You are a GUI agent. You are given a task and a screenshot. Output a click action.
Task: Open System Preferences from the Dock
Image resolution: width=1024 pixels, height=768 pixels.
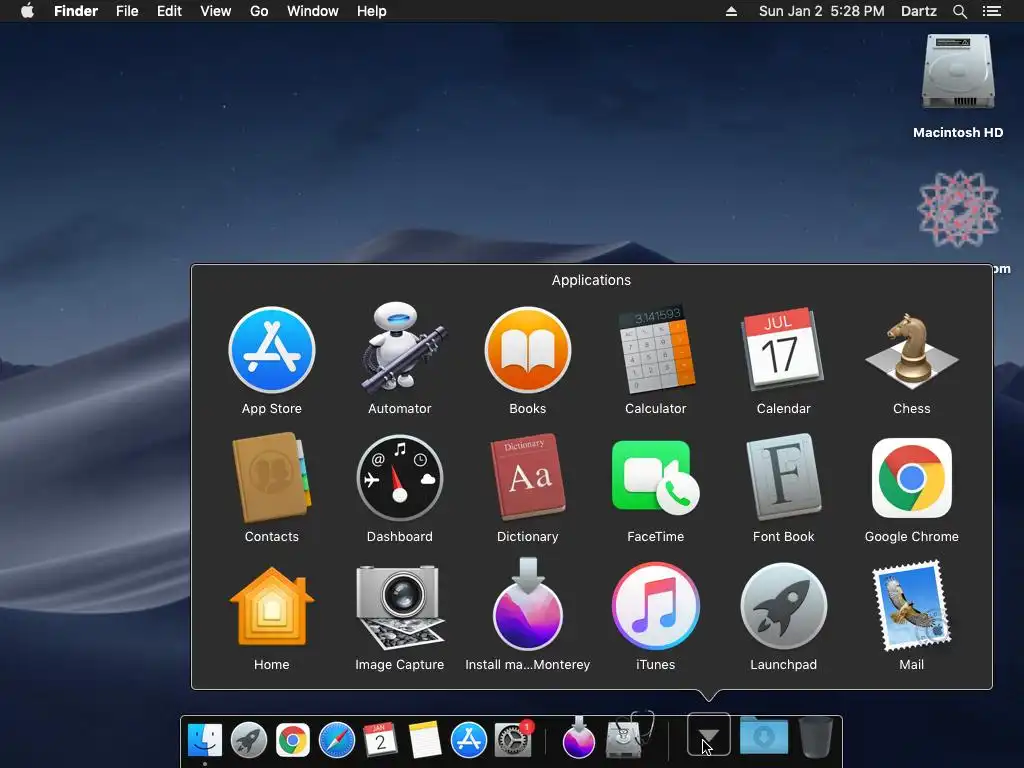513,740
